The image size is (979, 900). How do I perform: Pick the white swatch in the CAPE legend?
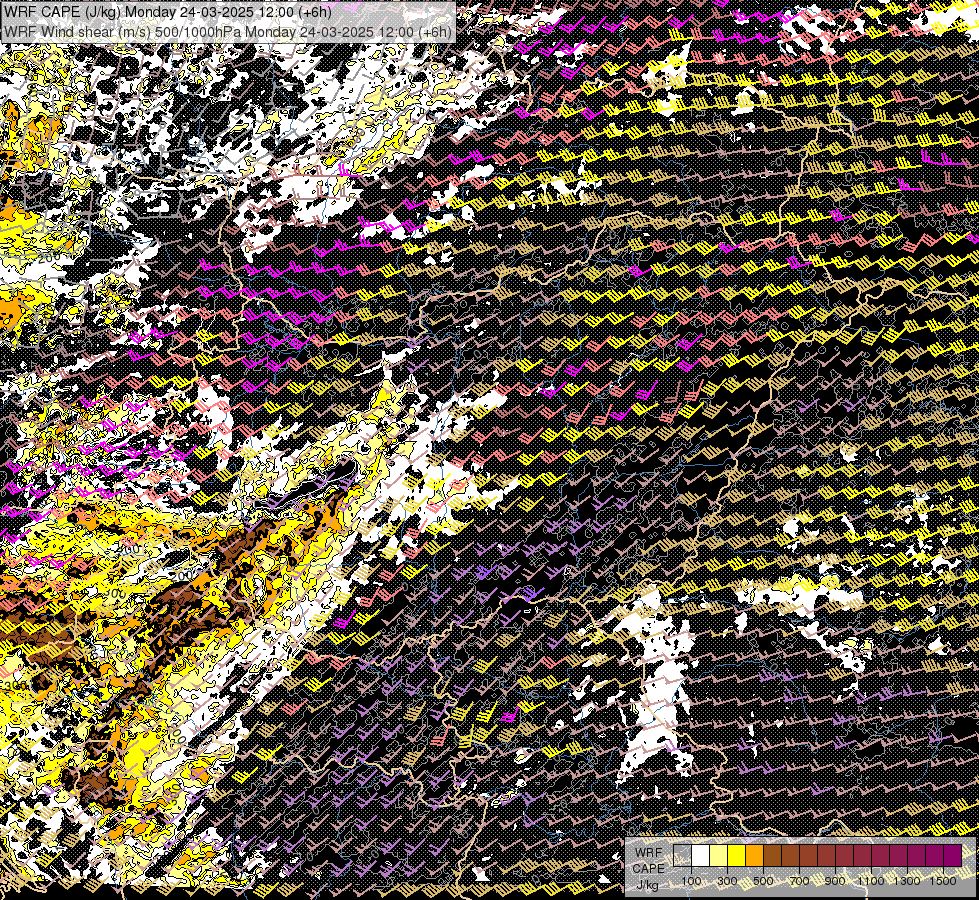click(x=701, y=856)
